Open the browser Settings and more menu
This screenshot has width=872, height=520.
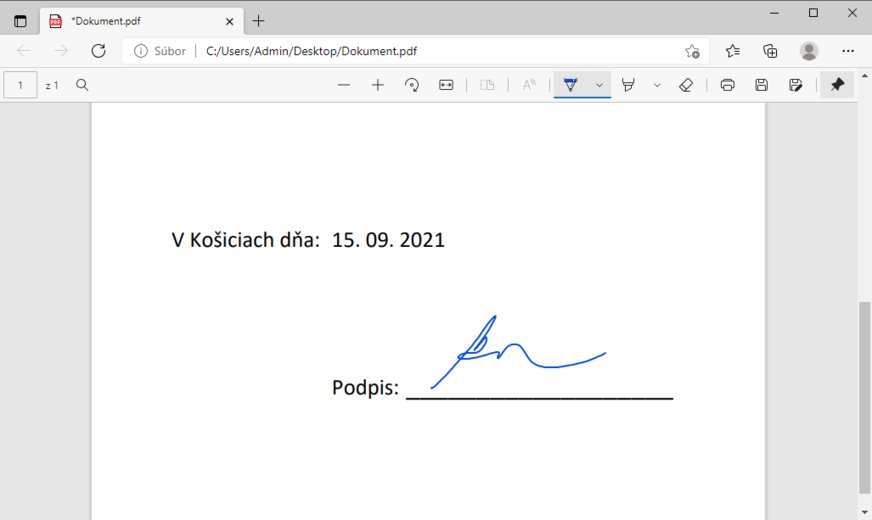point(848,51)
